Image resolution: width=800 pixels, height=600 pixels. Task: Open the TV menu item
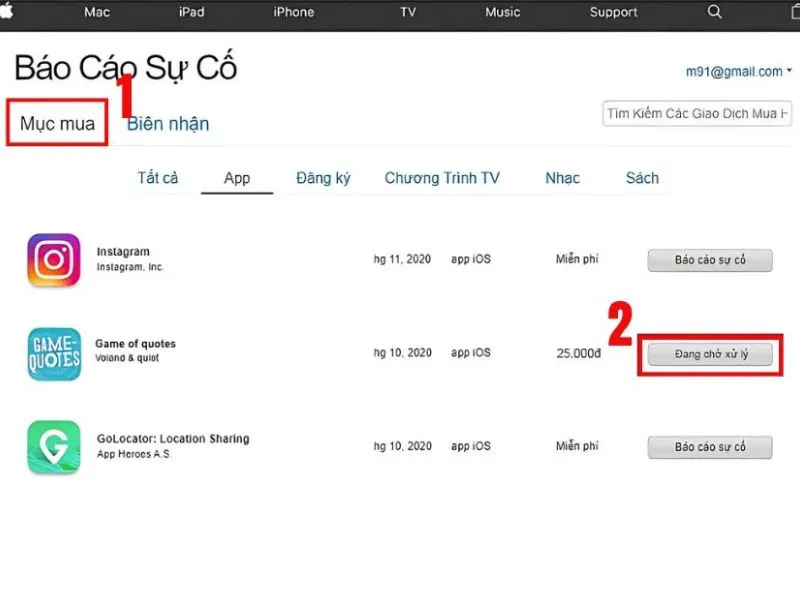[408, 12]
